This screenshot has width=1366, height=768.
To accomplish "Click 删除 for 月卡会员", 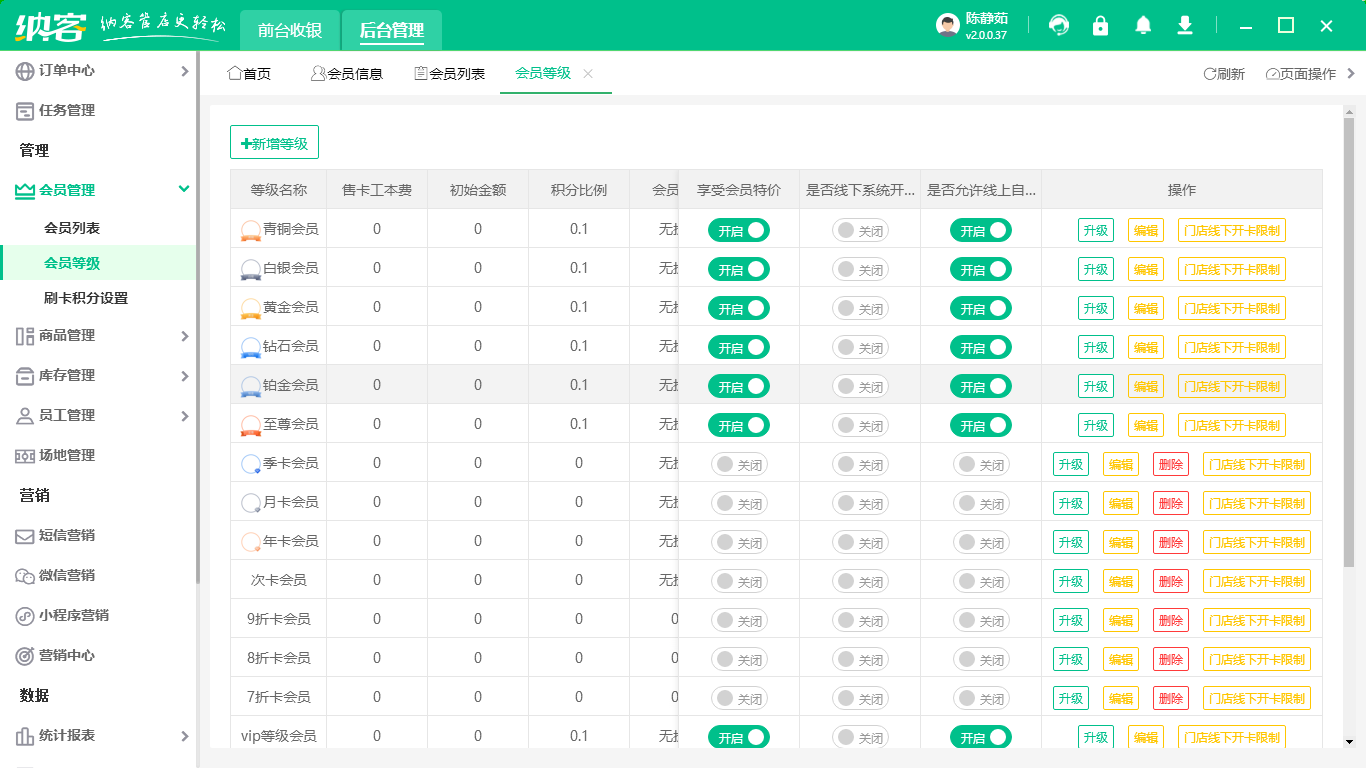I will coord(1170,504).
